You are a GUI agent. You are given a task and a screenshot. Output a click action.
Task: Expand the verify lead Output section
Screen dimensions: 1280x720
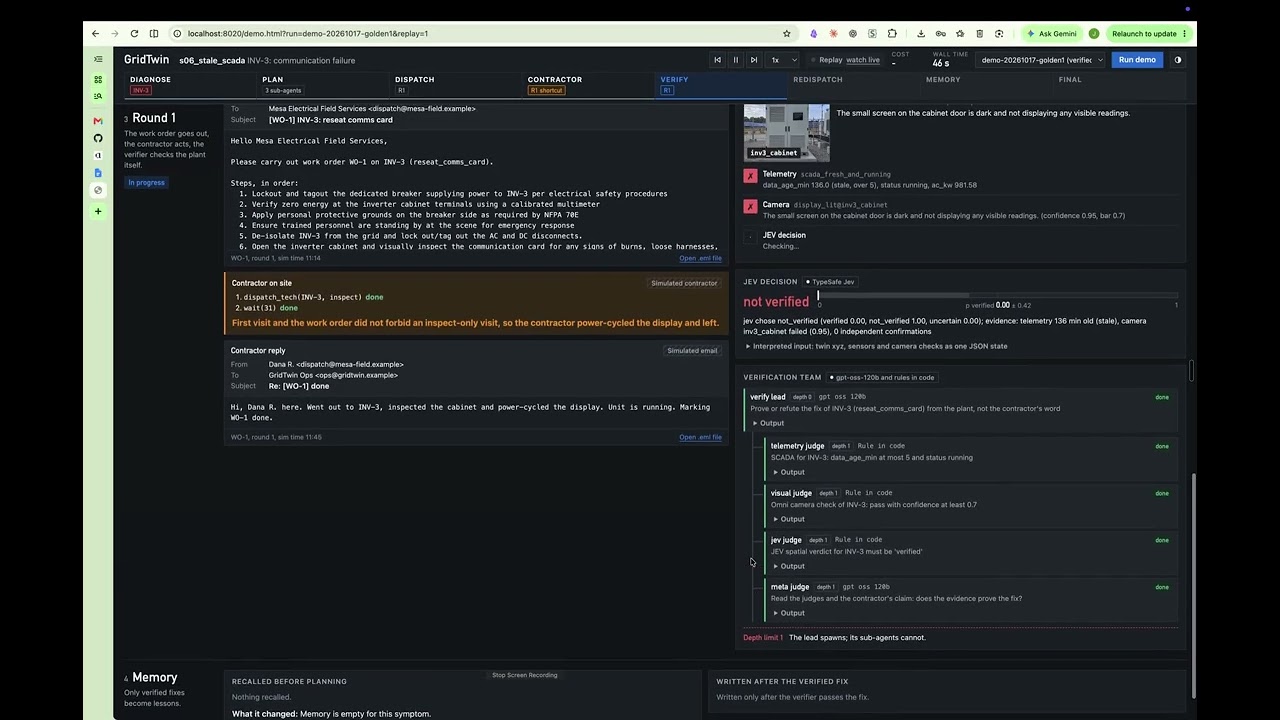[x=768, y=423]
